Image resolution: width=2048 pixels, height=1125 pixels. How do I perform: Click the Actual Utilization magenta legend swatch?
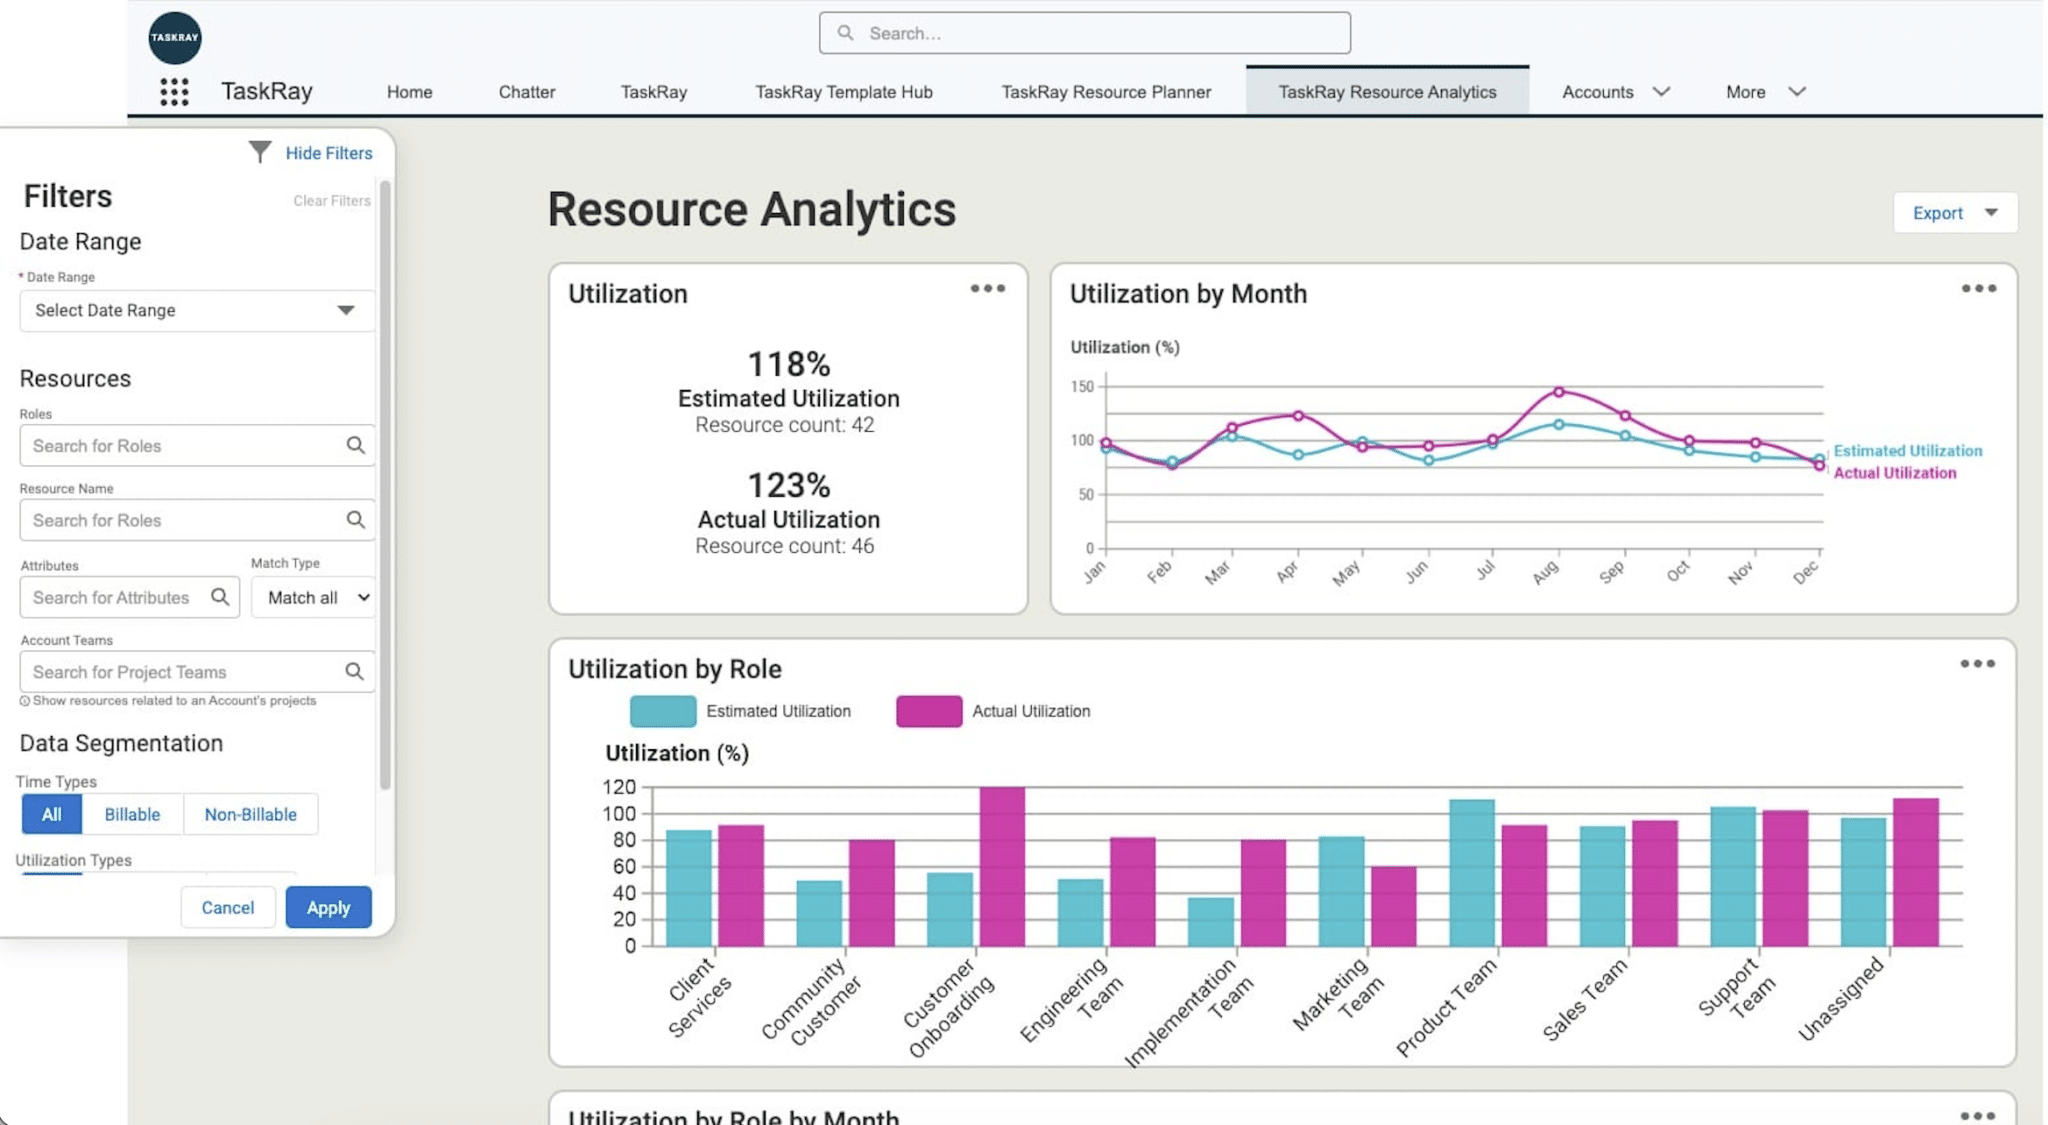tap(929, 711)
